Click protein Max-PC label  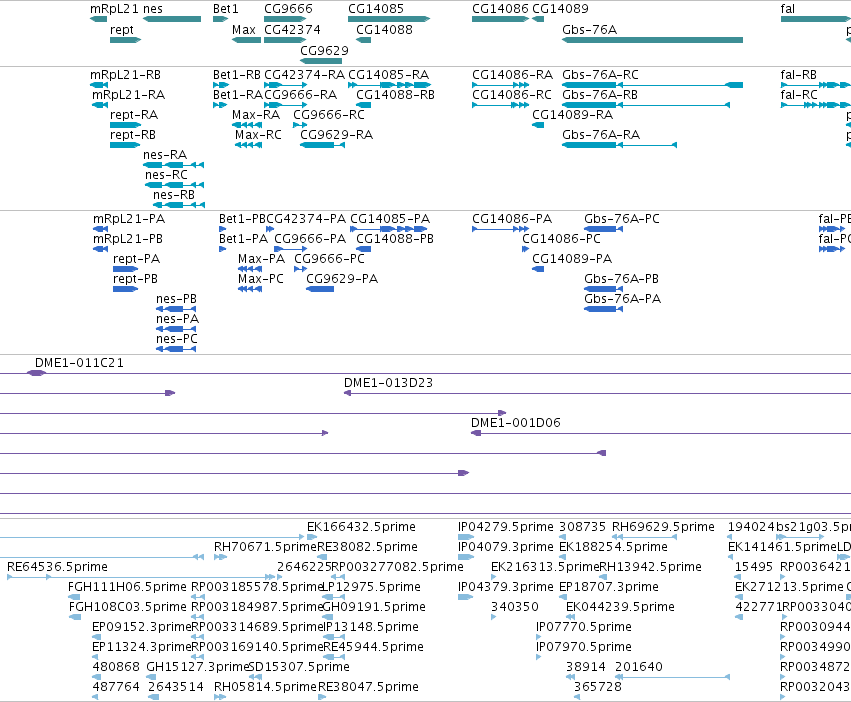[x=261, y=279]
